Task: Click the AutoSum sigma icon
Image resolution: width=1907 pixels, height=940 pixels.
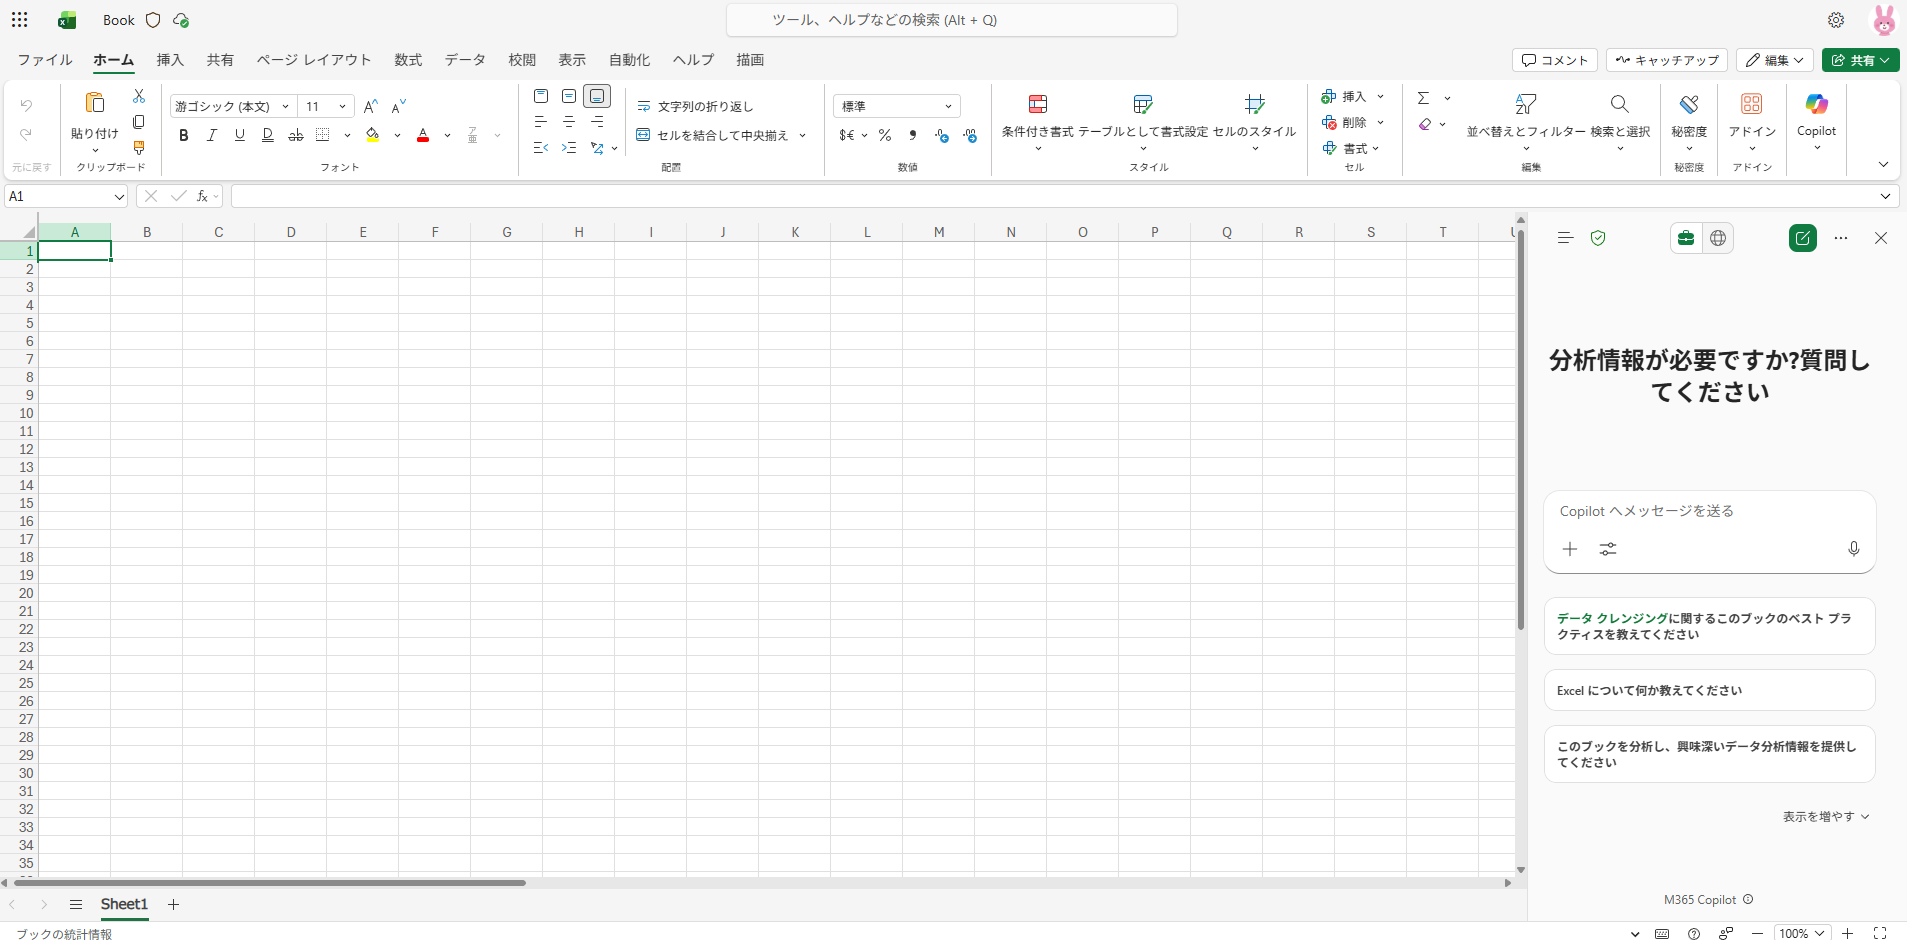Action: pos(1423,98)
